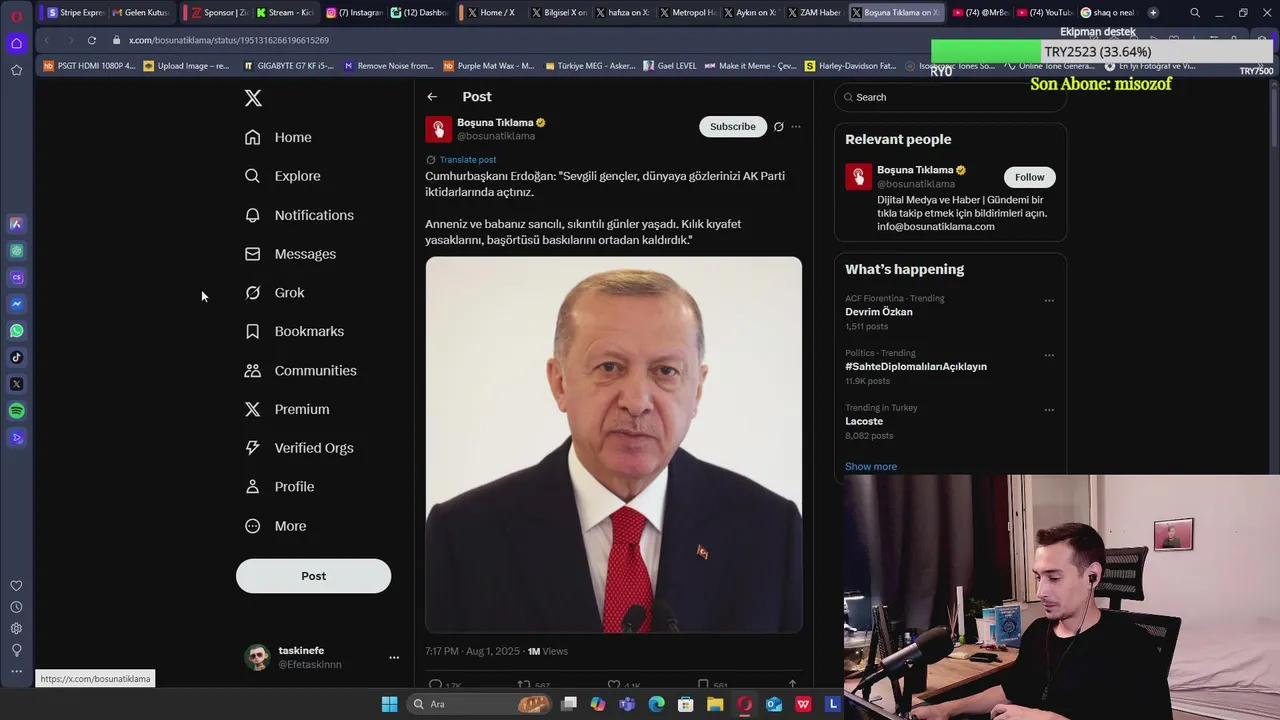Click the Opera tab search magnifier icon
Screen dimensions: 1280x720
(1195, 13)
